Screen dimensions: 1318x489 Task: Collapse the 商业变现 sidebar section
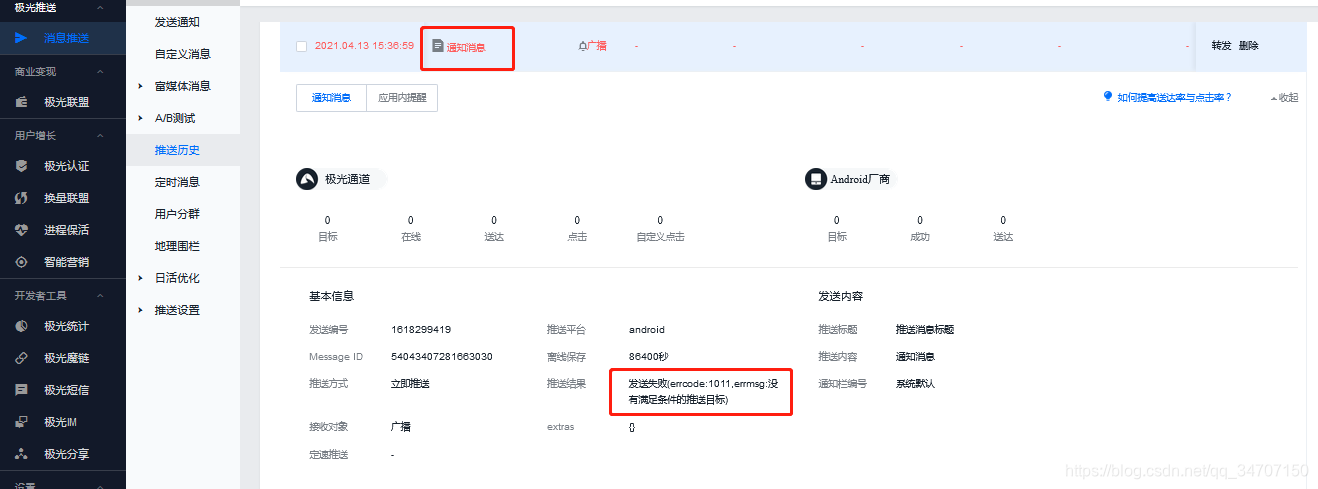coord(99,71)
